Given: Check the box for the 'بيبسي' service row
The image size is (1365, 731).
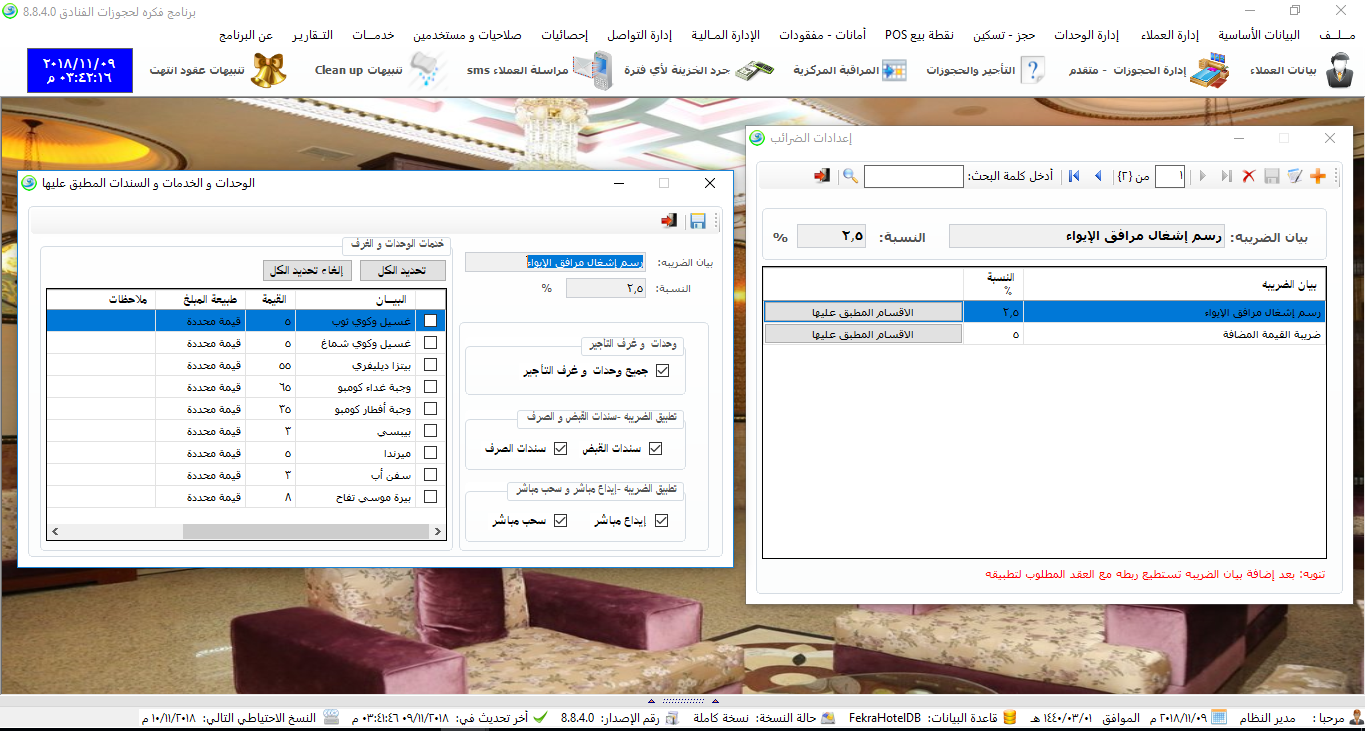Looking at the screenshot, I should (x=431, y=431).
